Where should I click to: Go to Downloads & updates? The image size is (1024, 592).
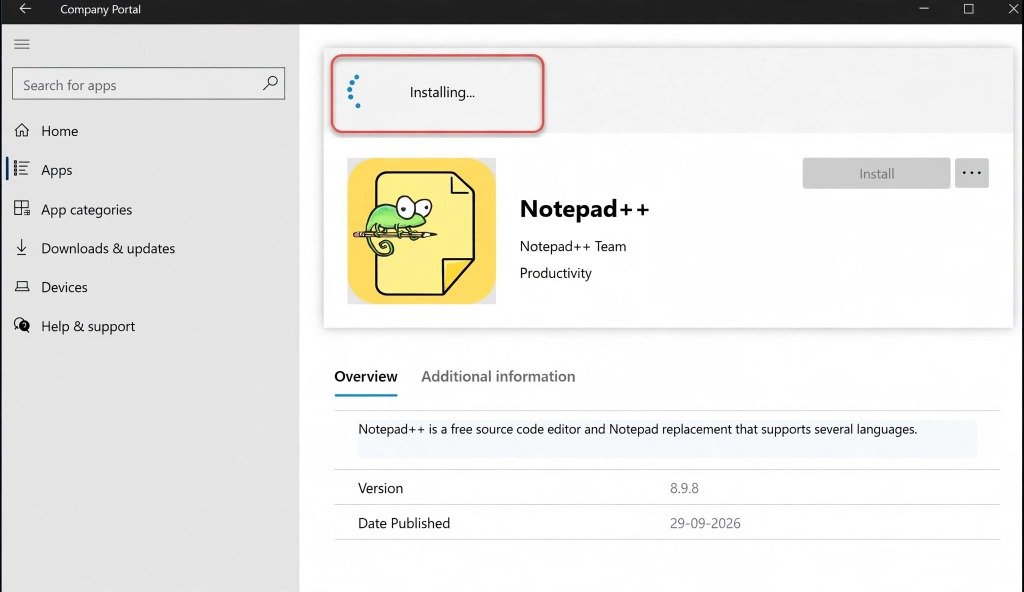pyautogui.click(x=108, y=248)
